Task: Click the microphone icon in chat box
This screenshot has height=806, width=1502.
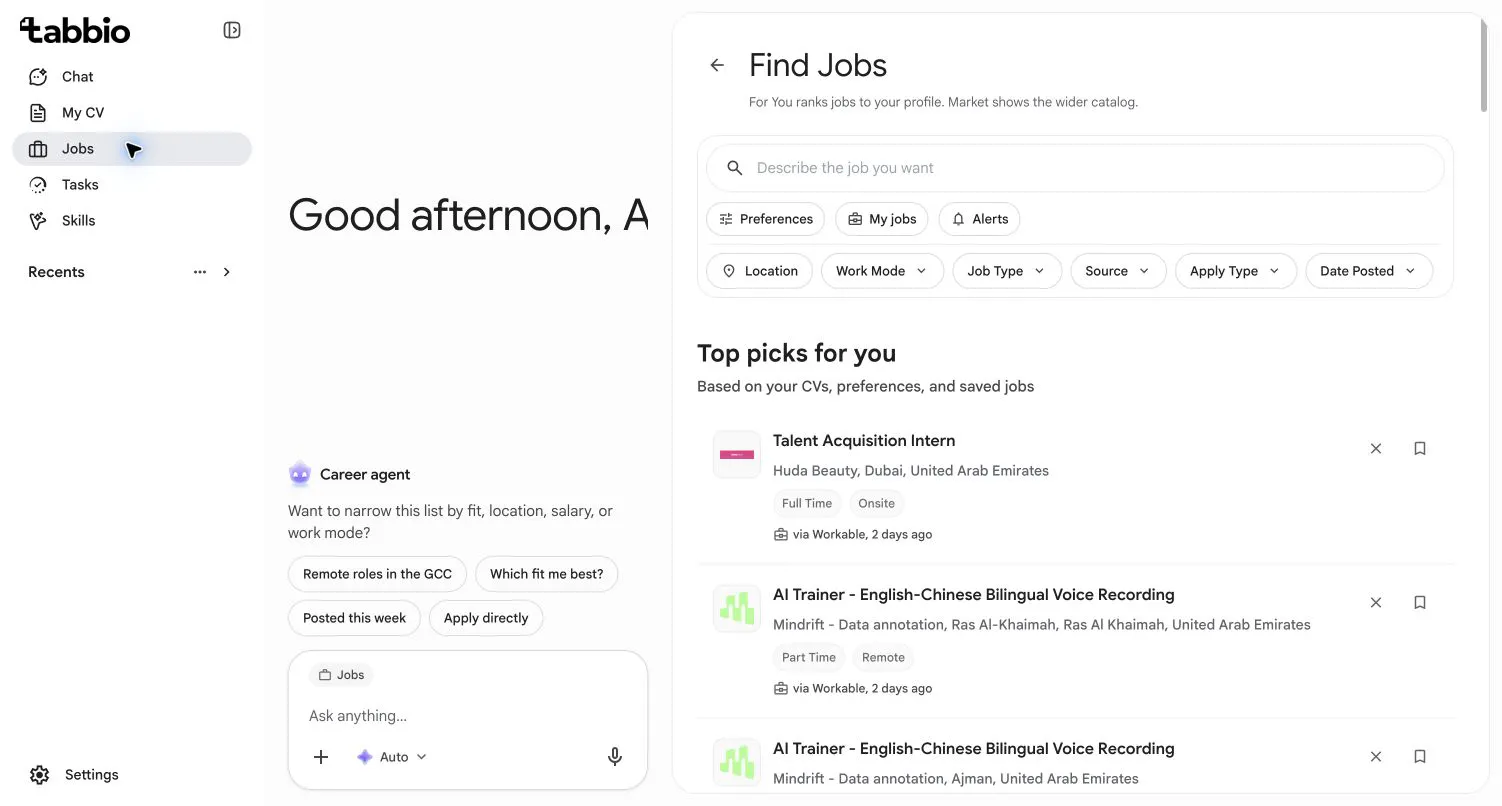Action: point(615,757)
